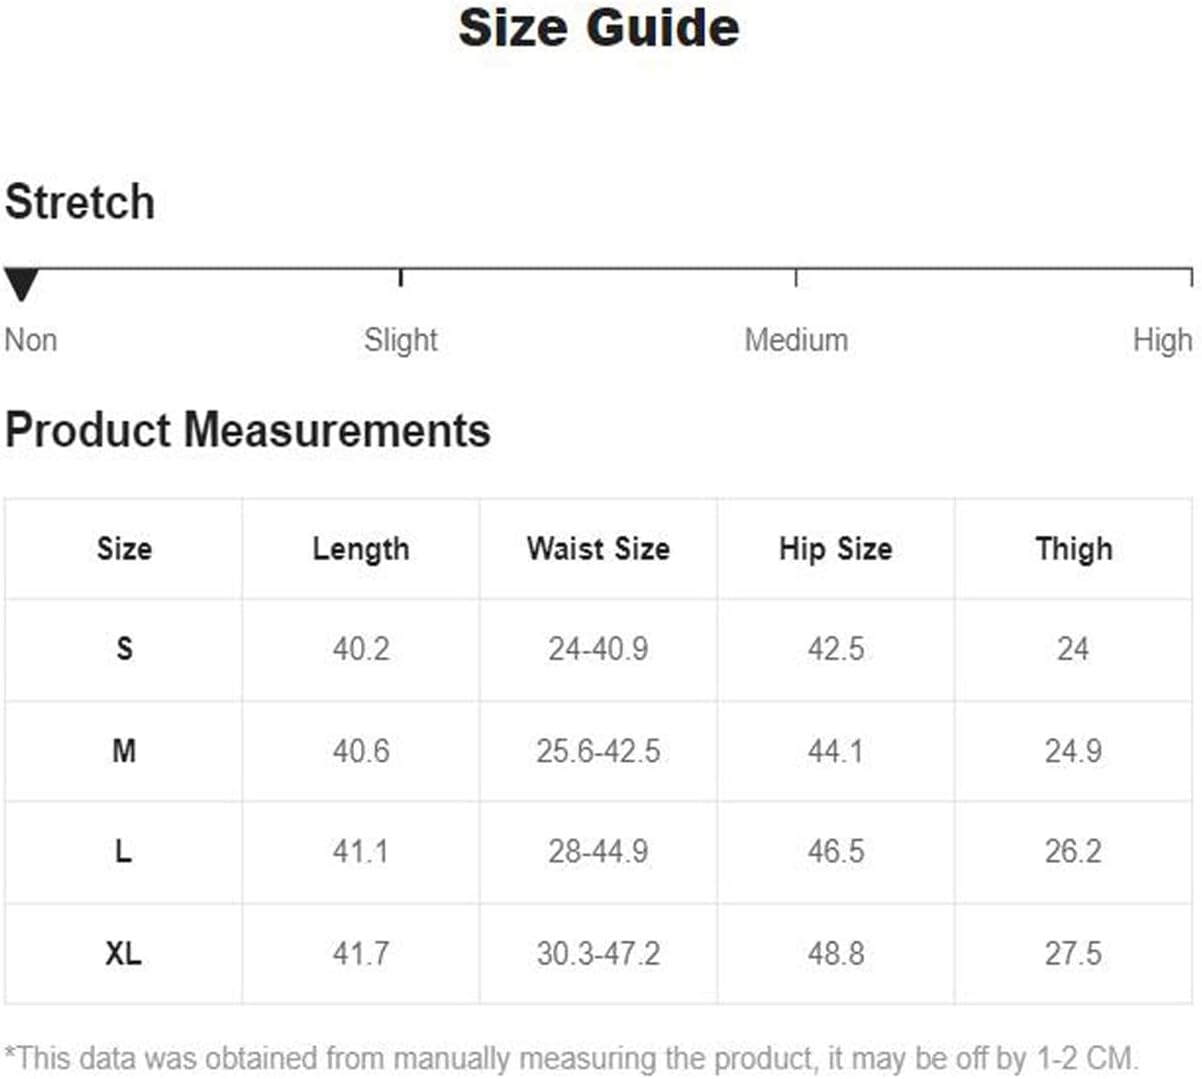
Task: Select the High stretch label
Action: pyautogui.click(x=1163, y=340)
